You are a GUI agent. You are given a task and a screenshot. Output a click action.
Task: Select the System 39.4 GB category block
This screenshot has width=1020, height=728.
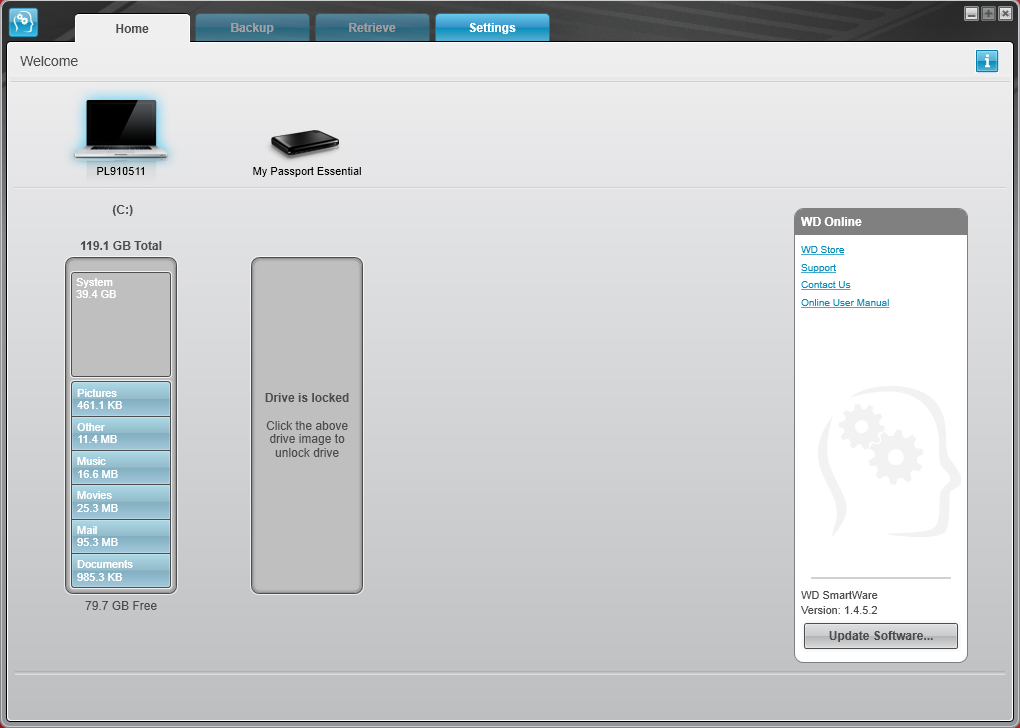(121, 325)
